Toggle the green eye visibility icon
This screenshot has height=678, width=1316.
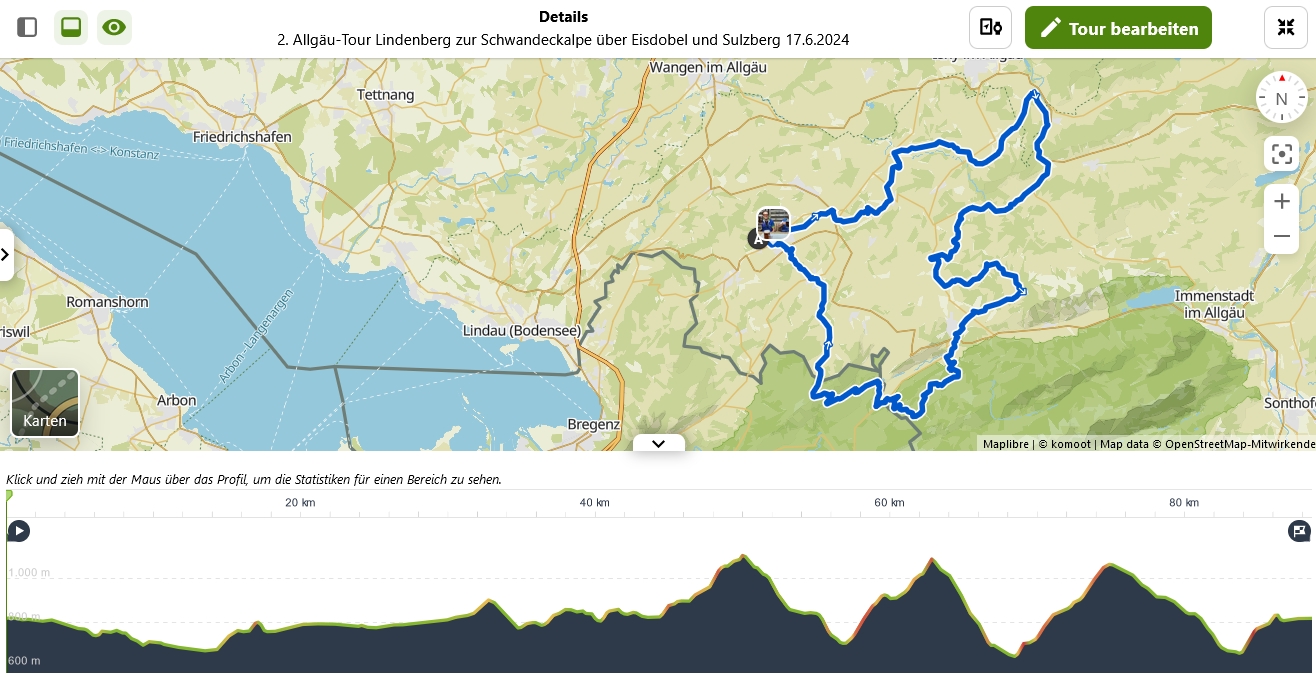click(x=114, y=27)
